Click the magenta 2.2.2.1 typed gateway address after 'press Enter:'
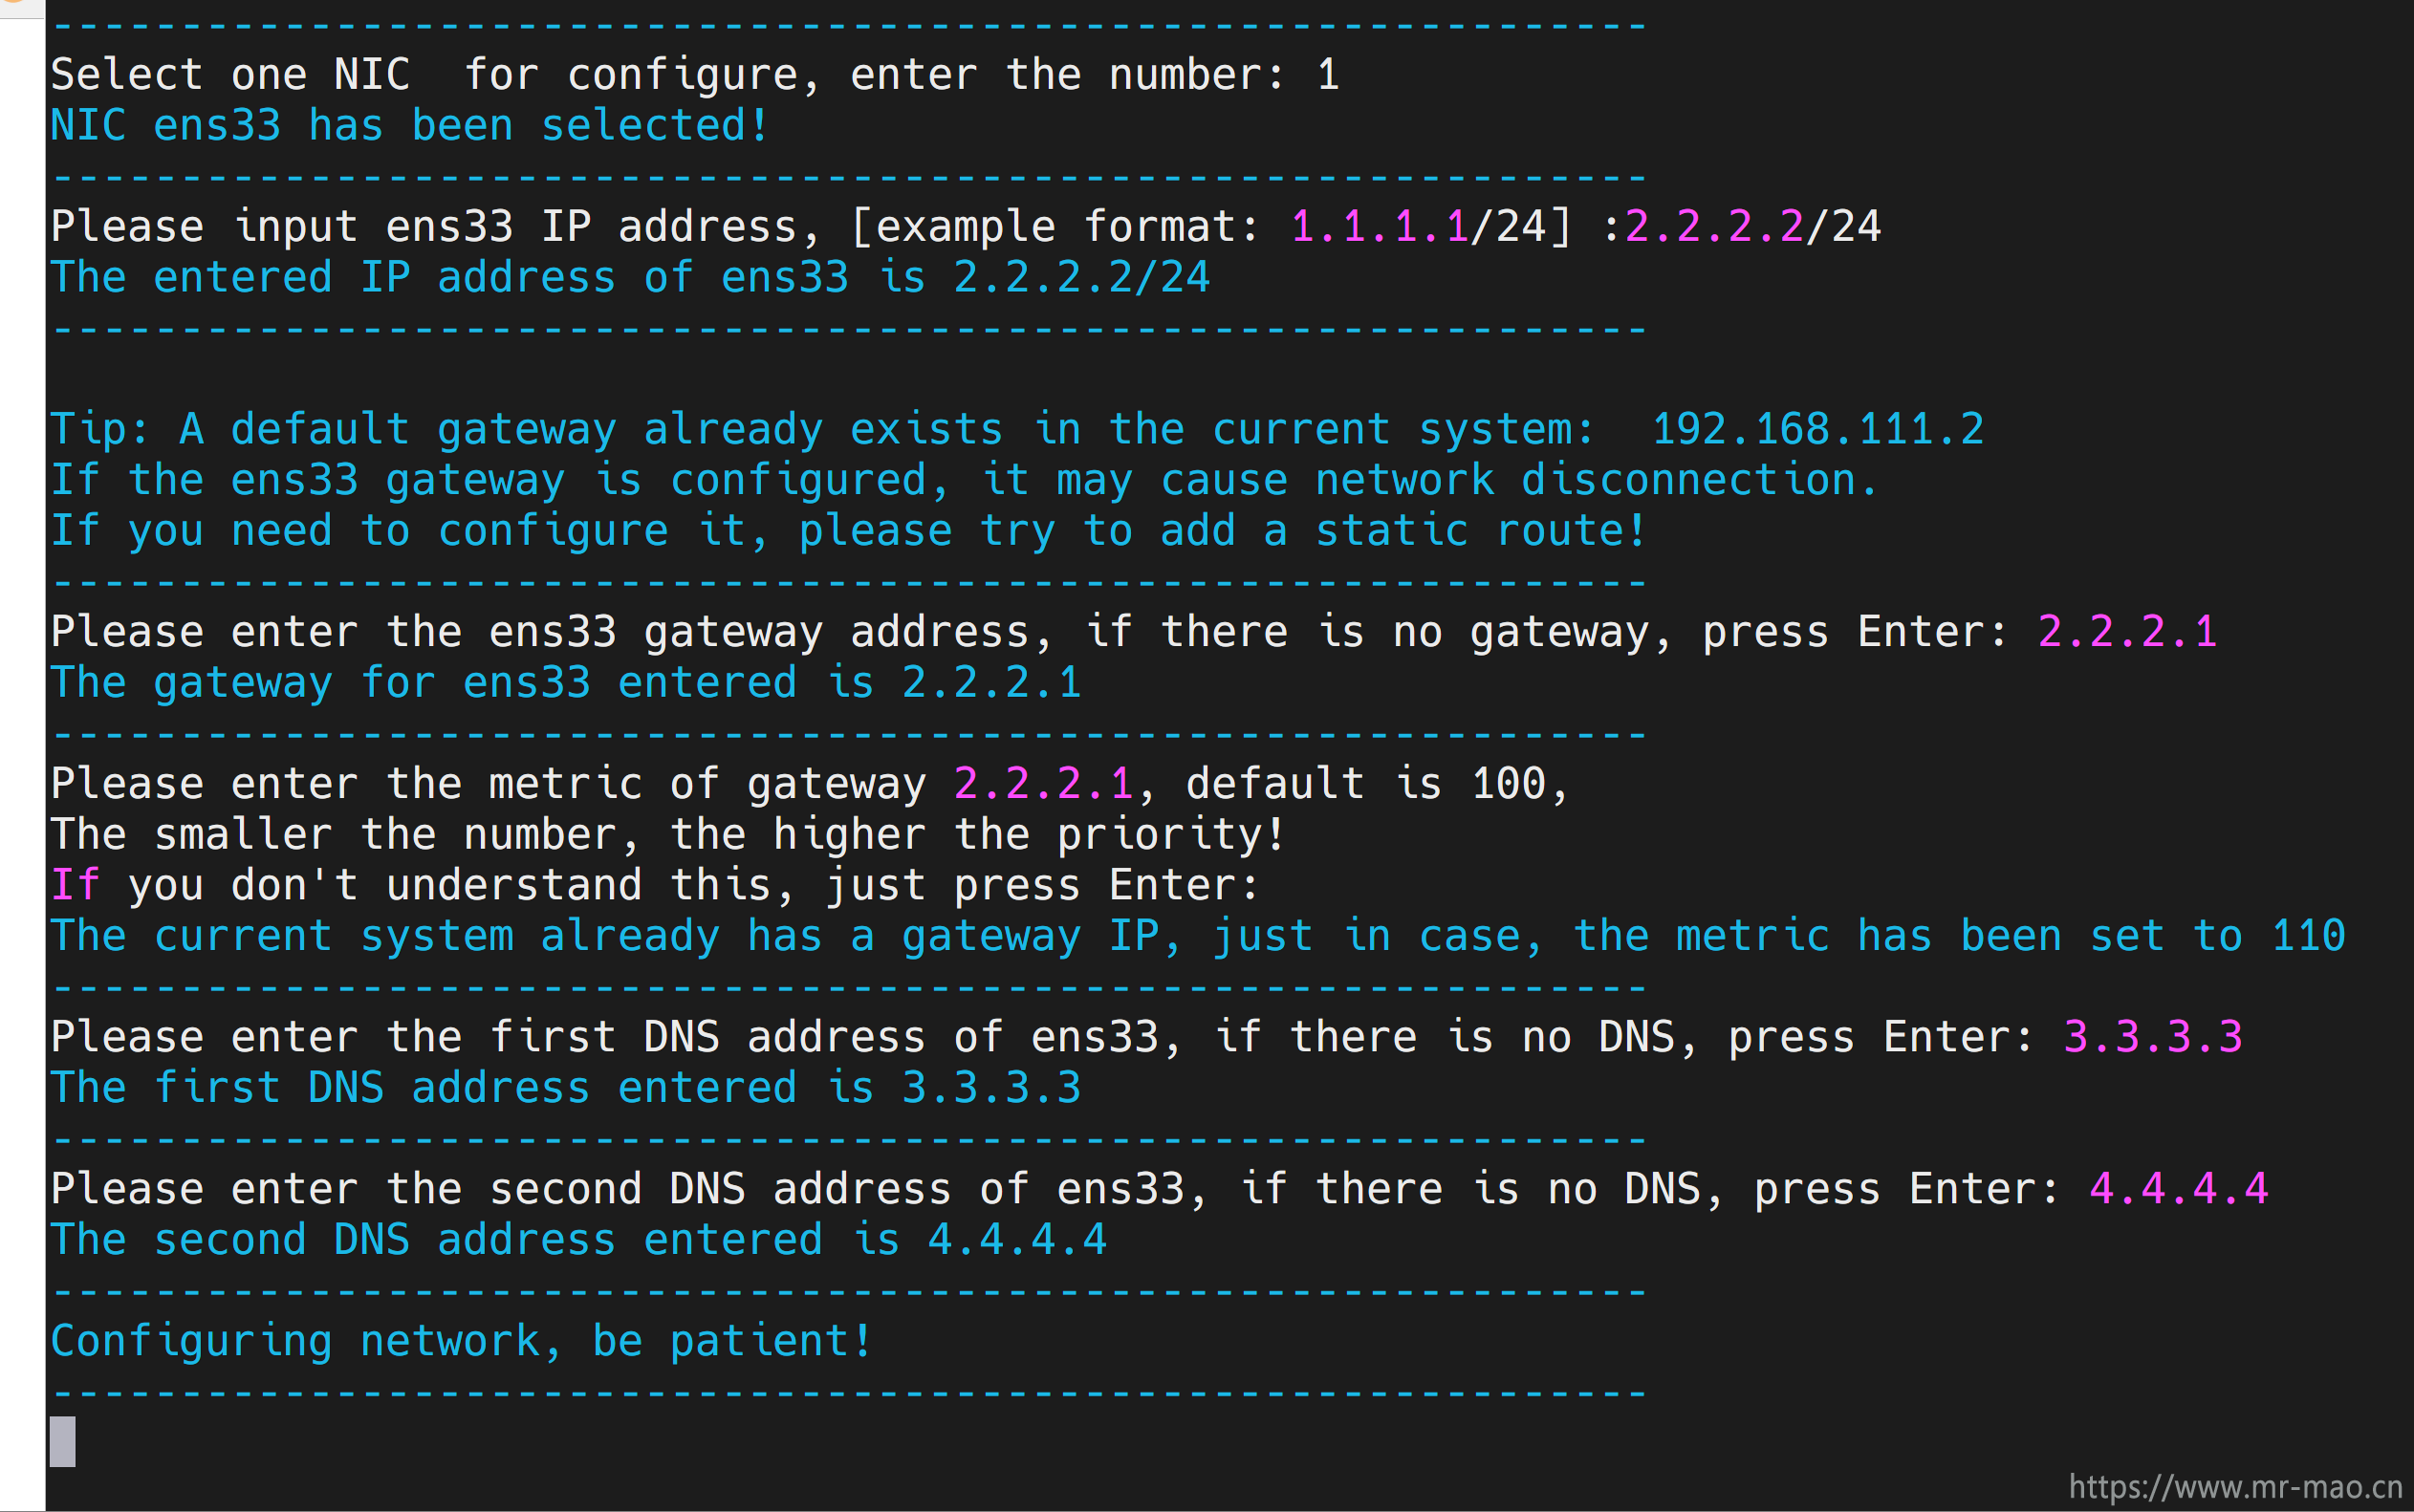Viewport: 2414px width, 1512px height. click(2127, 632)
